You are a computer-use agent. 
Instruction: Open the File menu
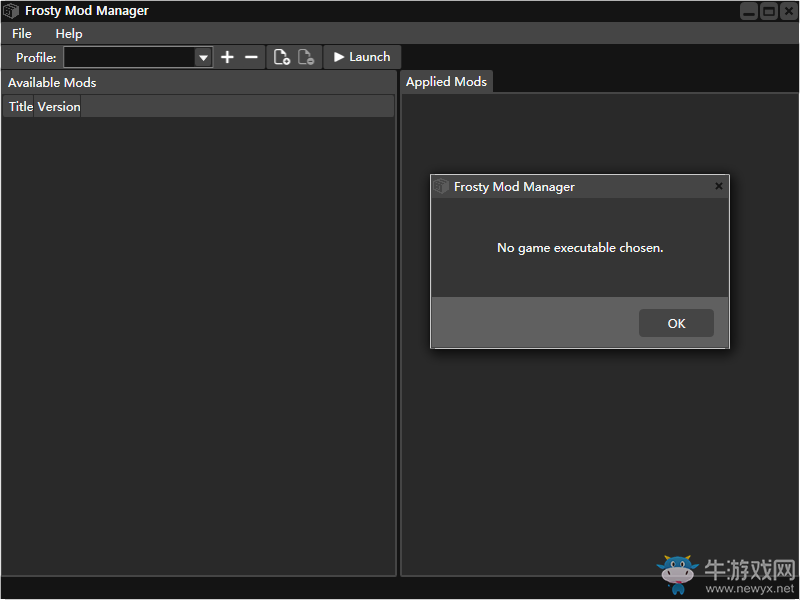pyautogui.click(x=21, y=34)
